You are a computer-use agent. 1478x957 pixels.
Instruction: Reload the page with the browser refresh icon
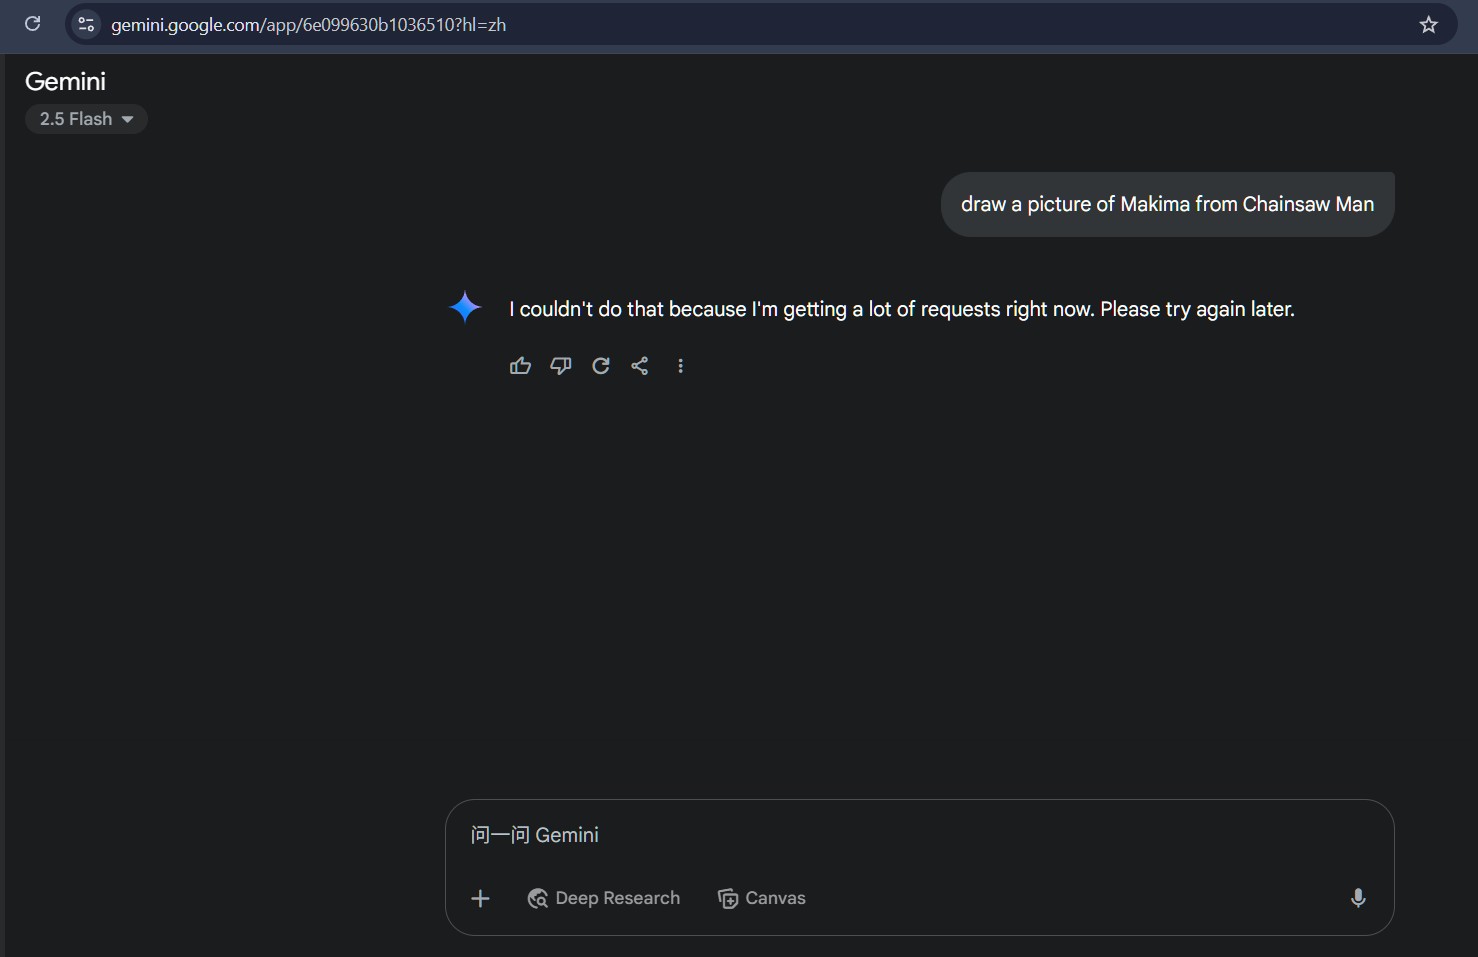pyautogui.click(x=32, y=24)
